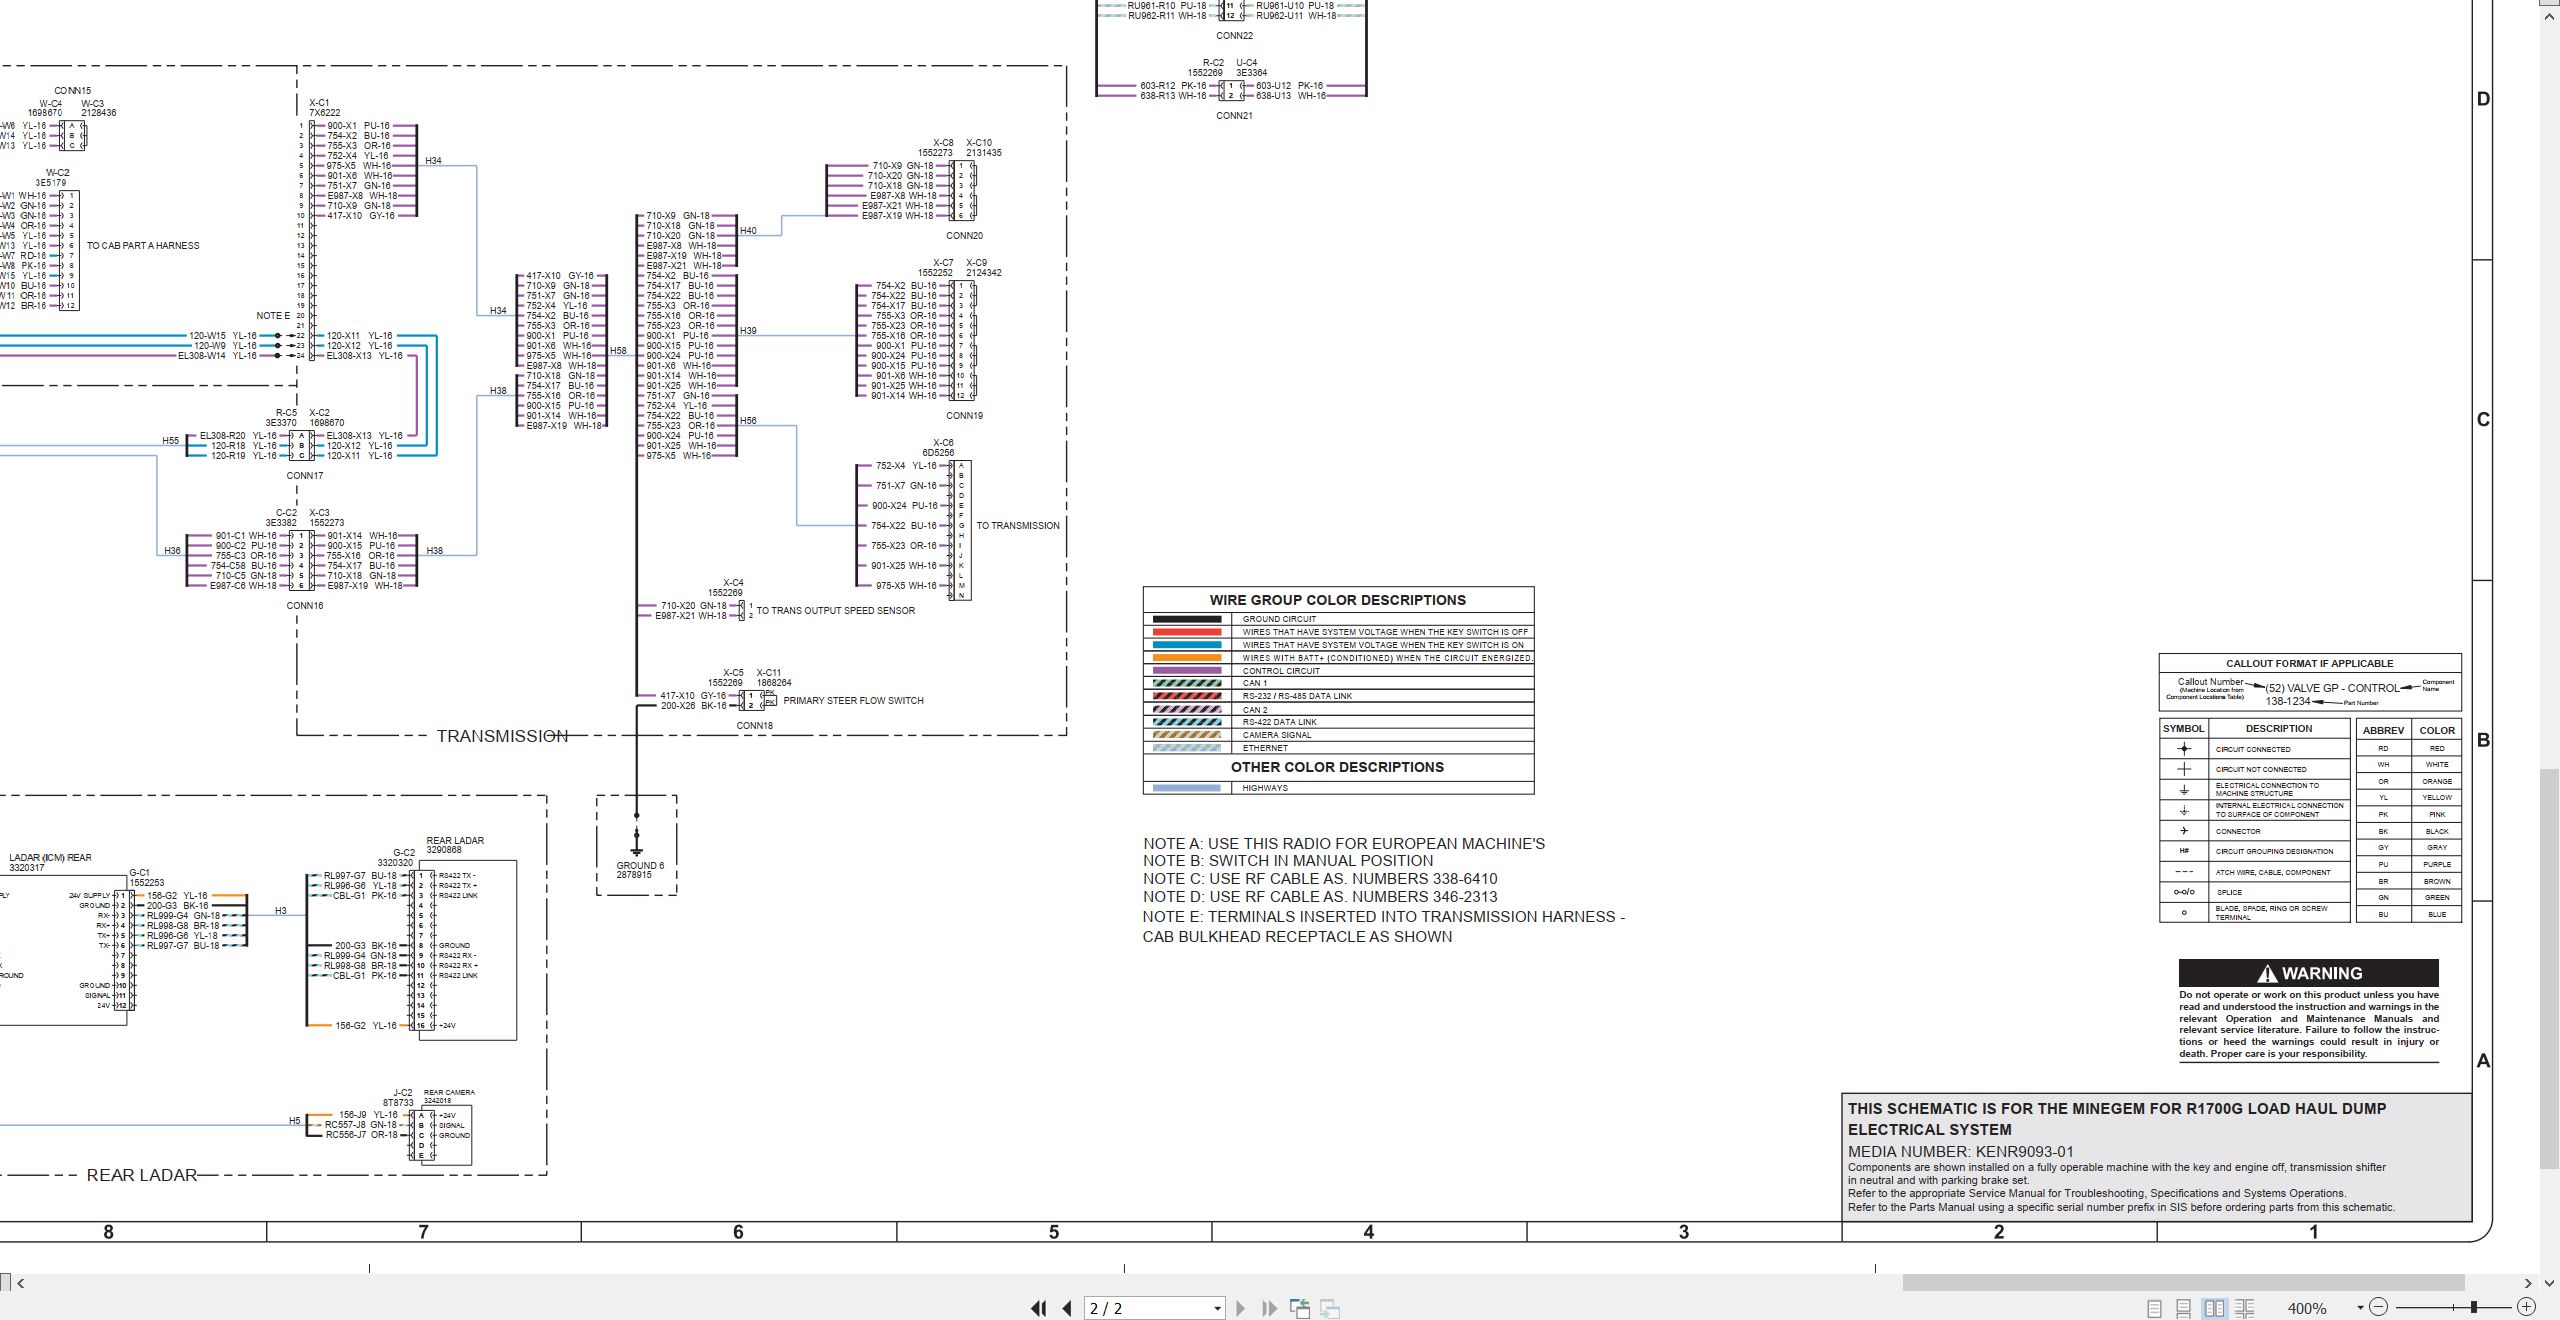Zoom out with the minus button
The image size is (2560, 1320).
(2379, 1307)
